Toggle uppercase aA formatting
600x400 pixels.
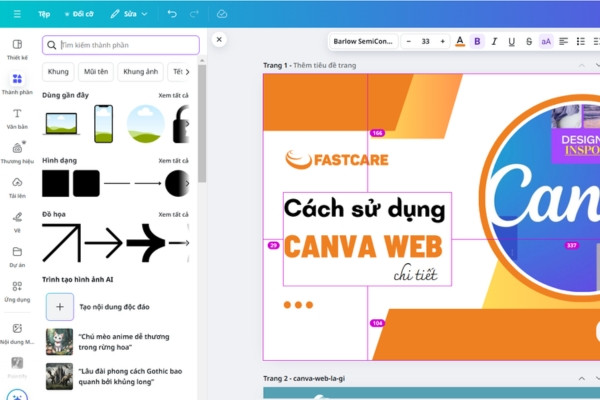546,41
